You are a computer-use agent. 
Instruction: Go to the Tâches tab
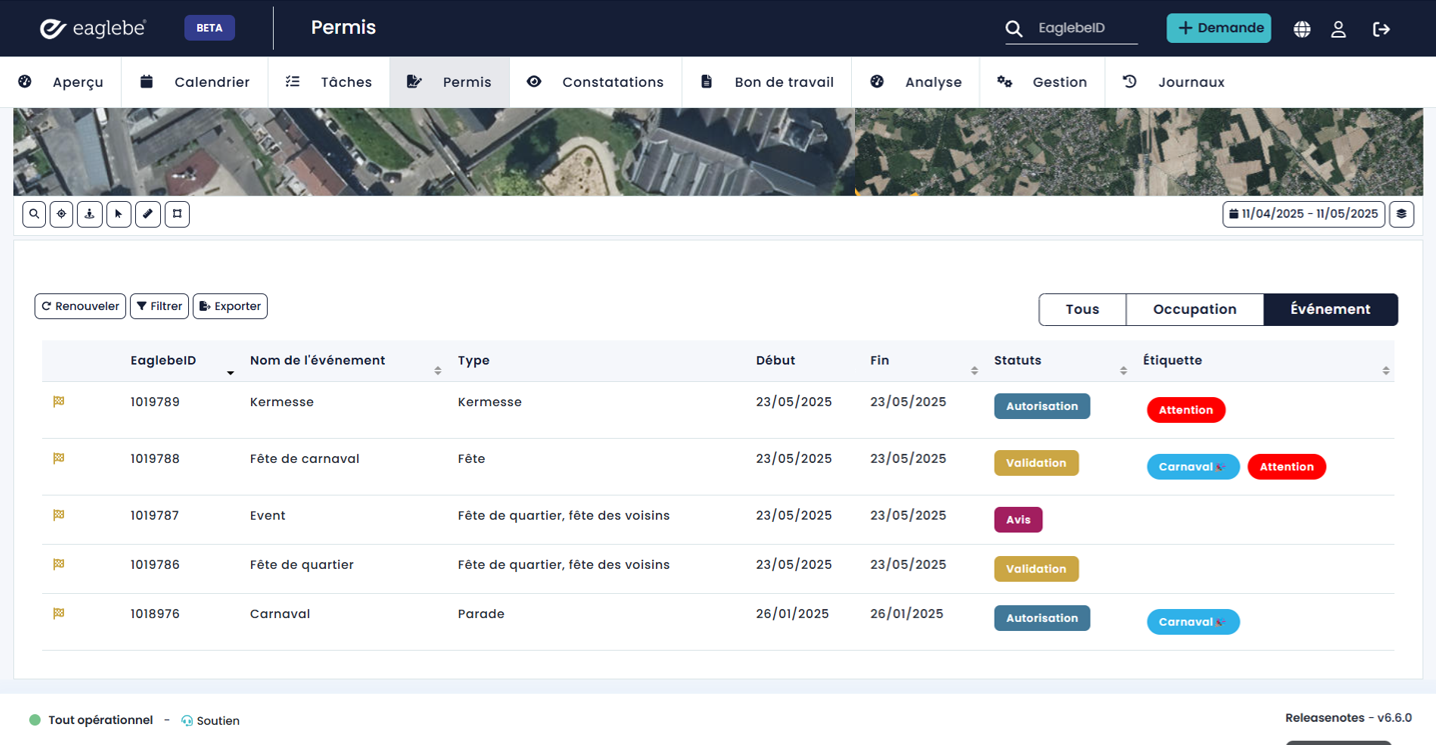pos(329,82)
